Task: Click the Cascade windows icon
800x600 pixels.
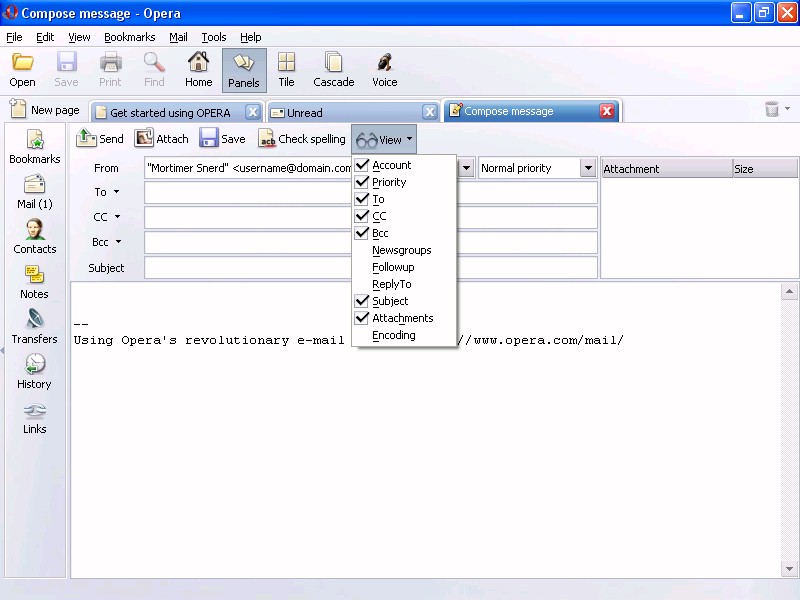Action: point(333,64)
